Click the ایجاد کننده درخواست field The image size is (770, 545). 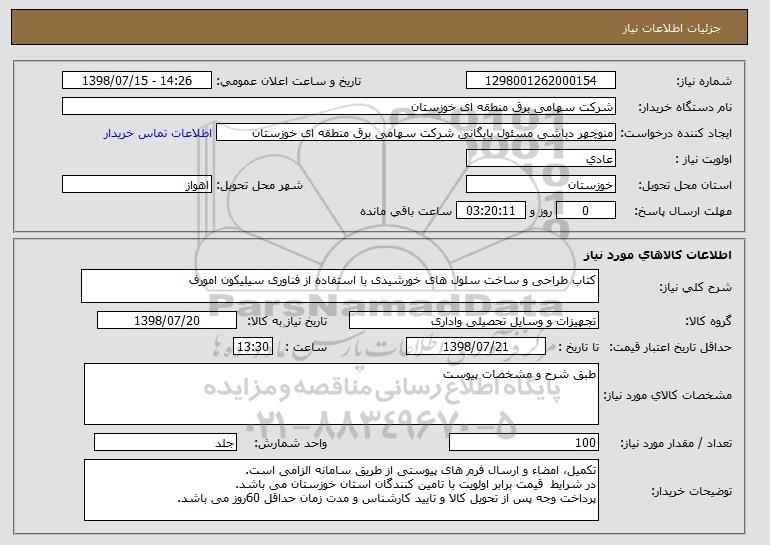point(416,133)
